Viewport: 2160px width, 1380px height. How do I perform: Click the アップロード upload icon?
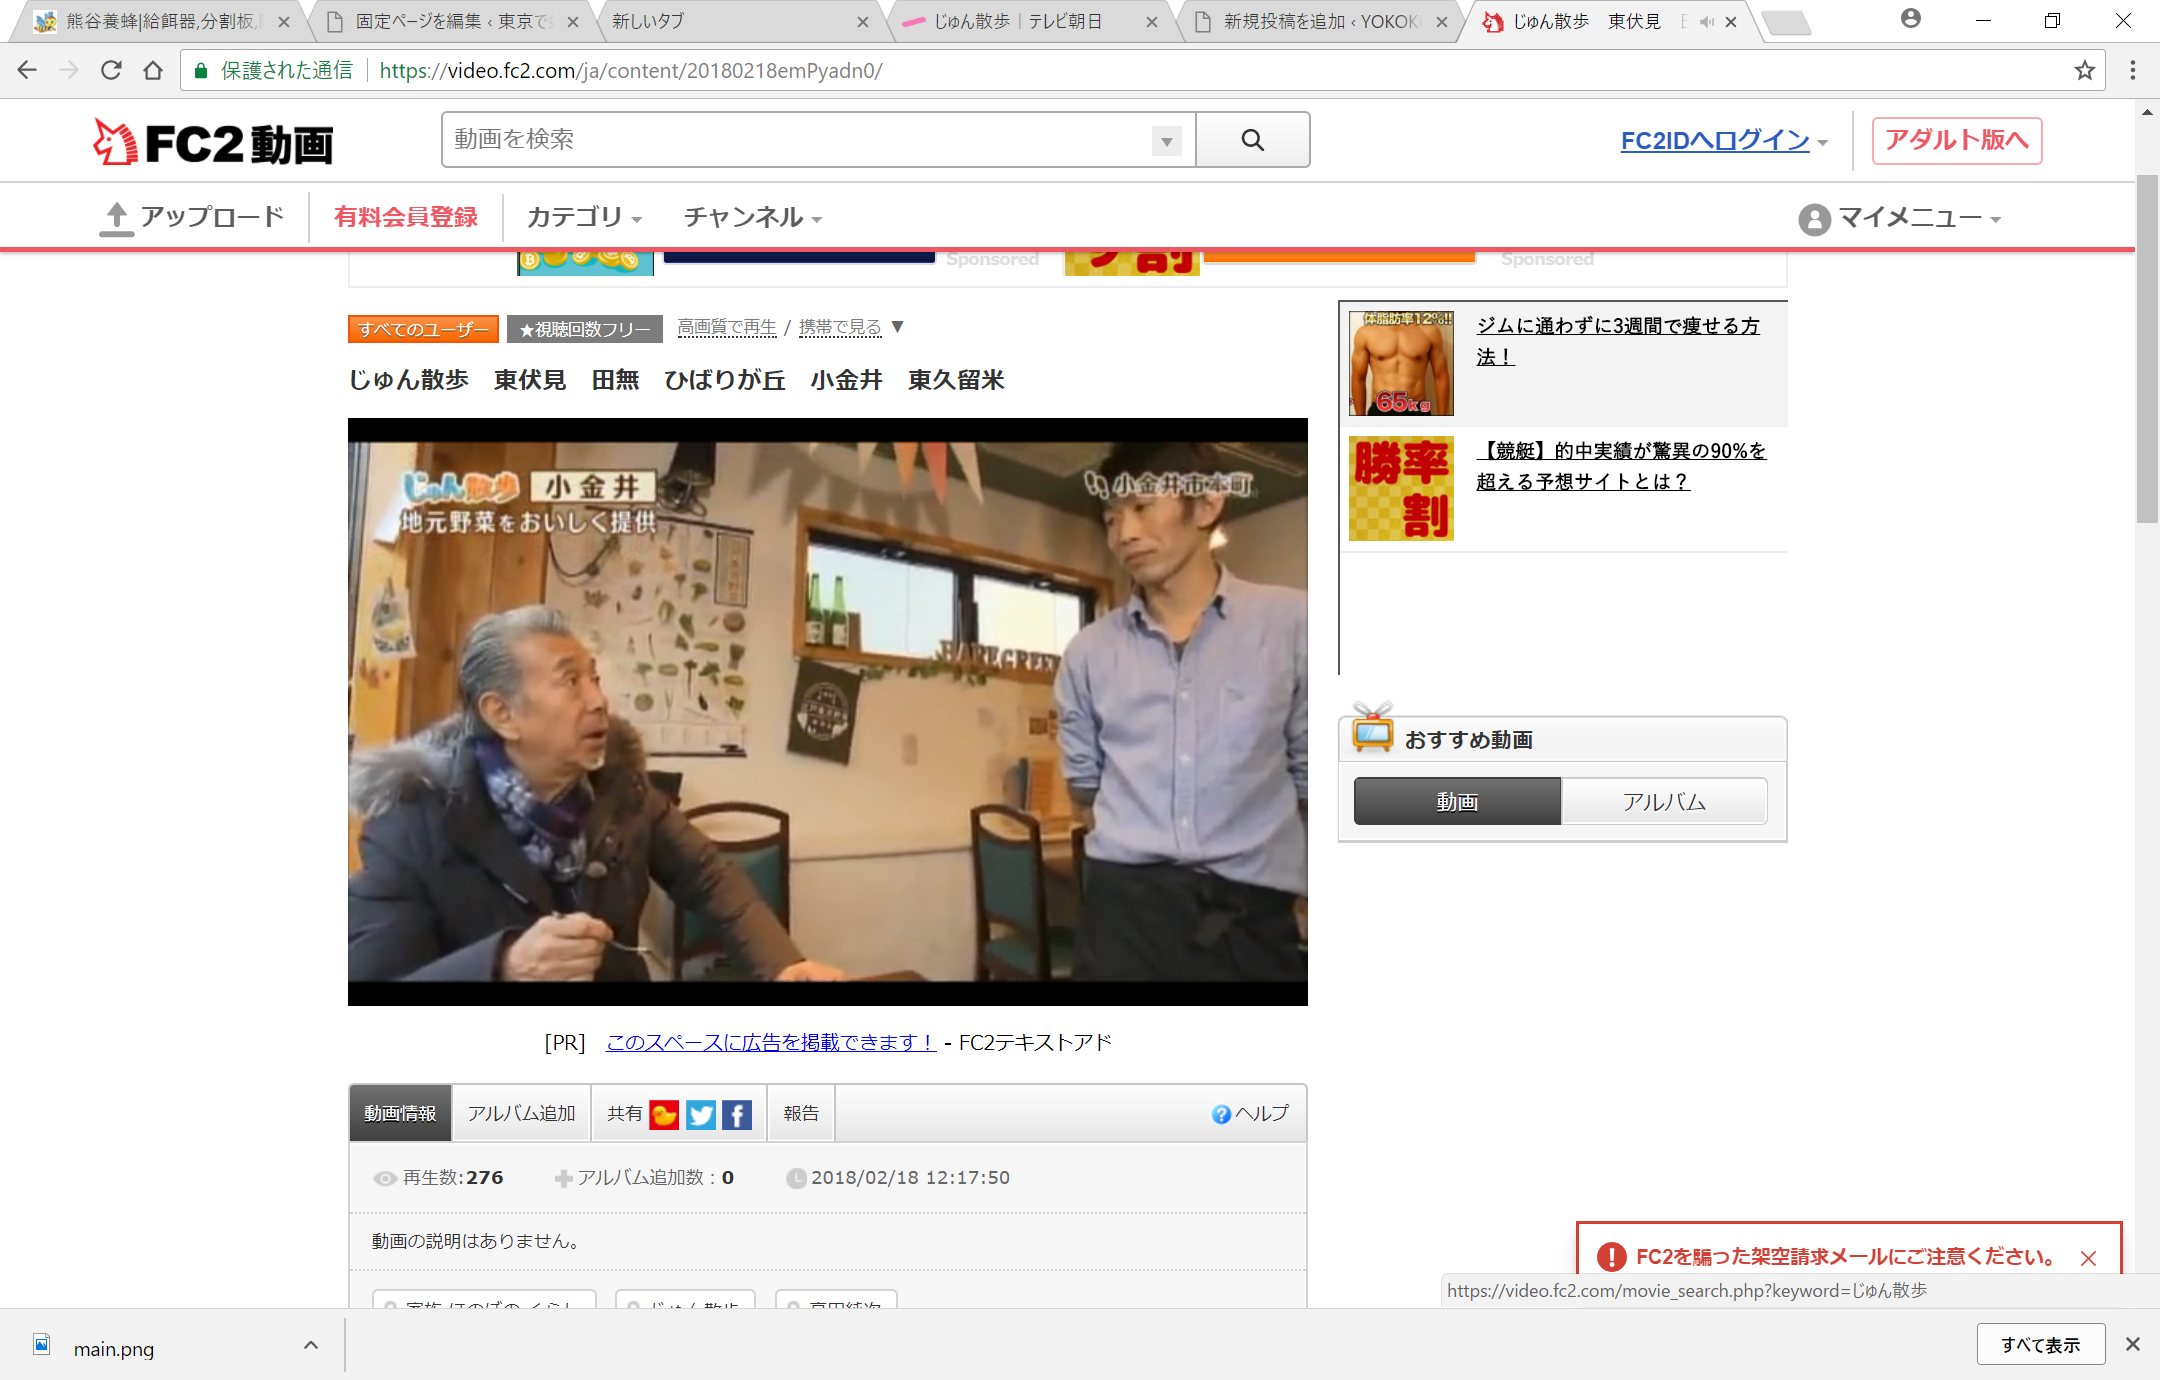[x=116, y=218]
